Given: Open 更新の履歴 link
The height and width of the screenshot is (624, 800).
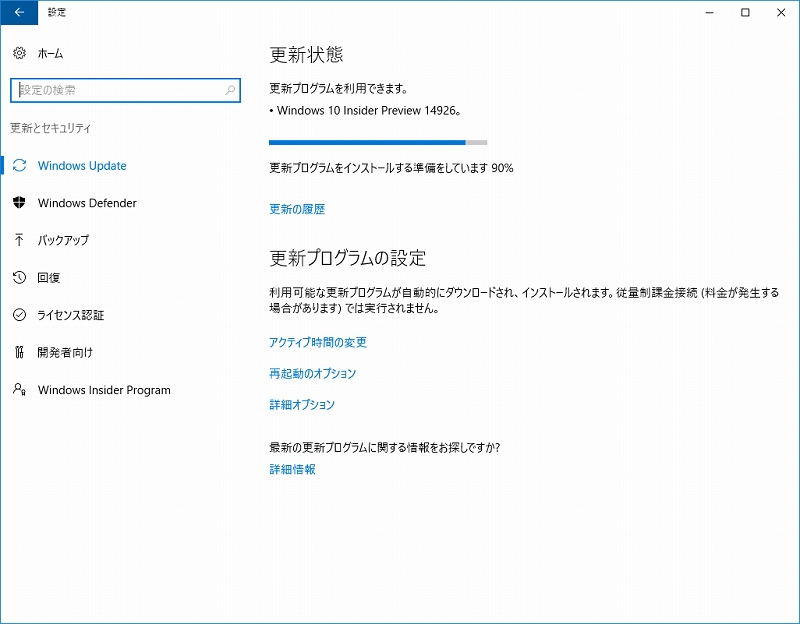Looking at the screenshot, I should click(297, 209).
